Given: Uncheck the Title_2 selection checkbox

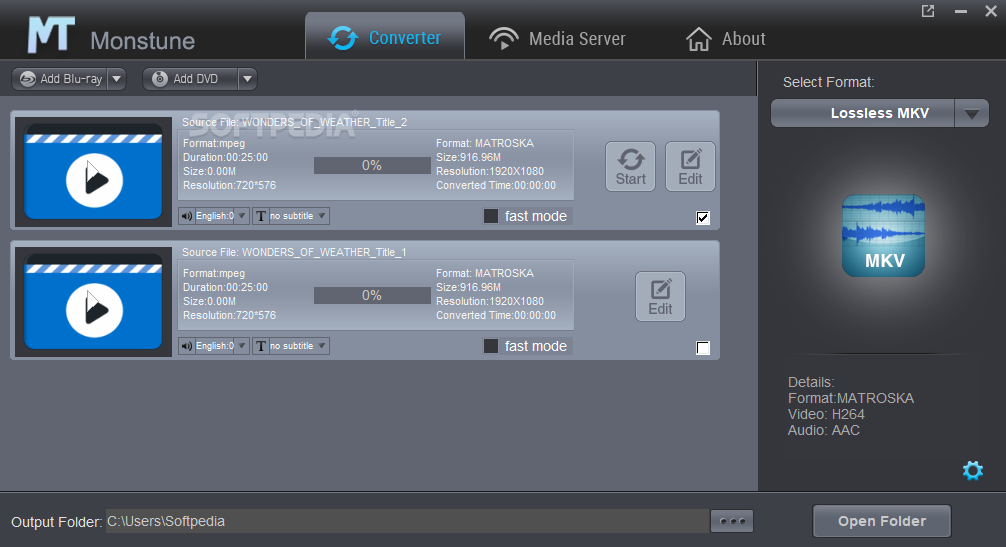Looking at the screenshot, I should pos(703,218).
